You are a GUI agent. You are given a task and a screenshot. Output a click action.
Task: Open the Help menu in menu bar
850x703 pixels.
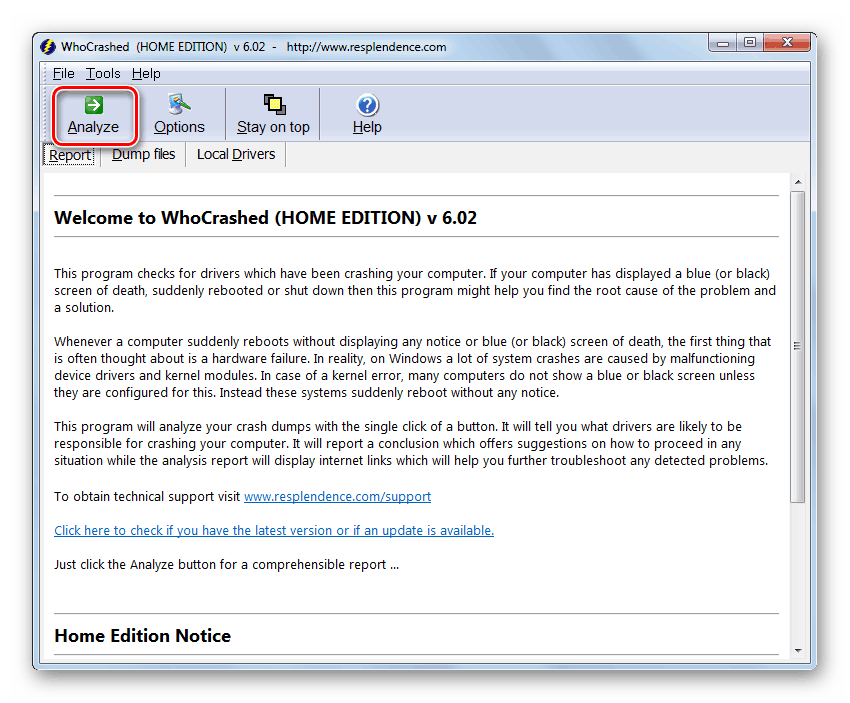coord(146,73)
